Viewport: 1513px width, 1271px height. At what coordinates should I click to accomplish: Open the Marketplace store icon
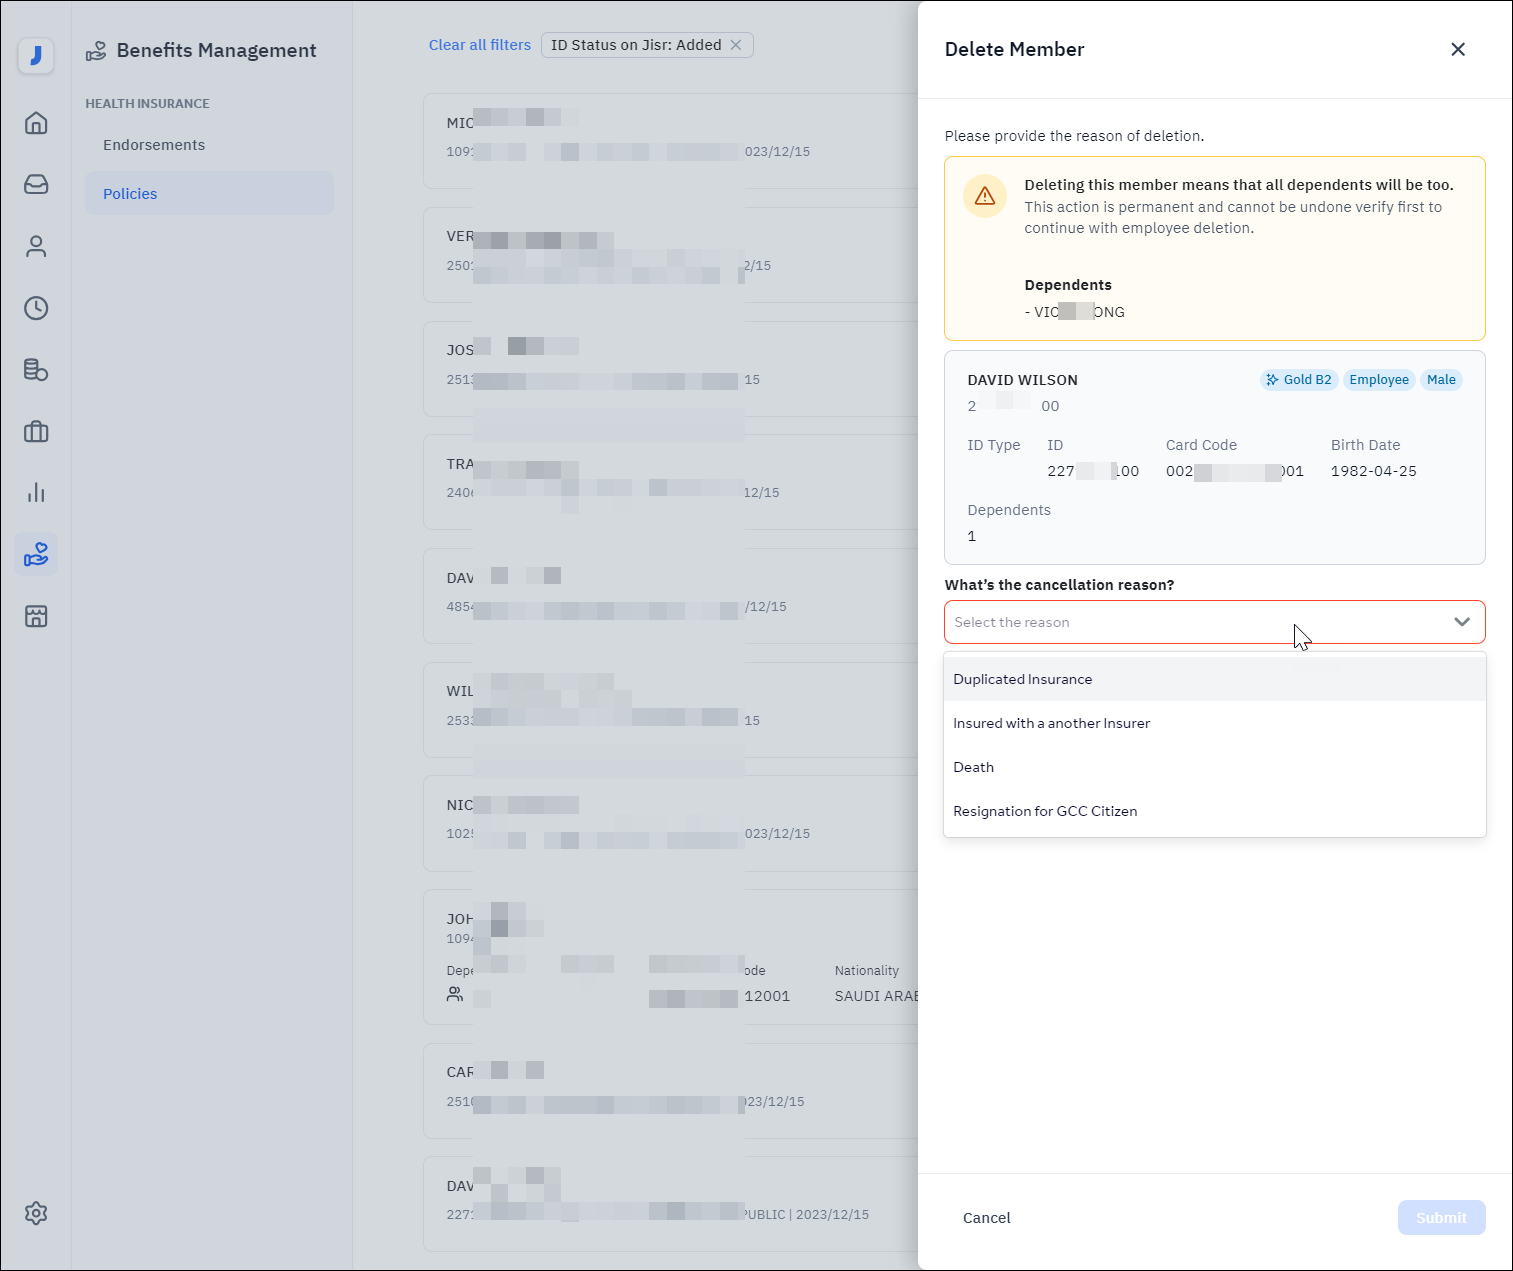36,616
